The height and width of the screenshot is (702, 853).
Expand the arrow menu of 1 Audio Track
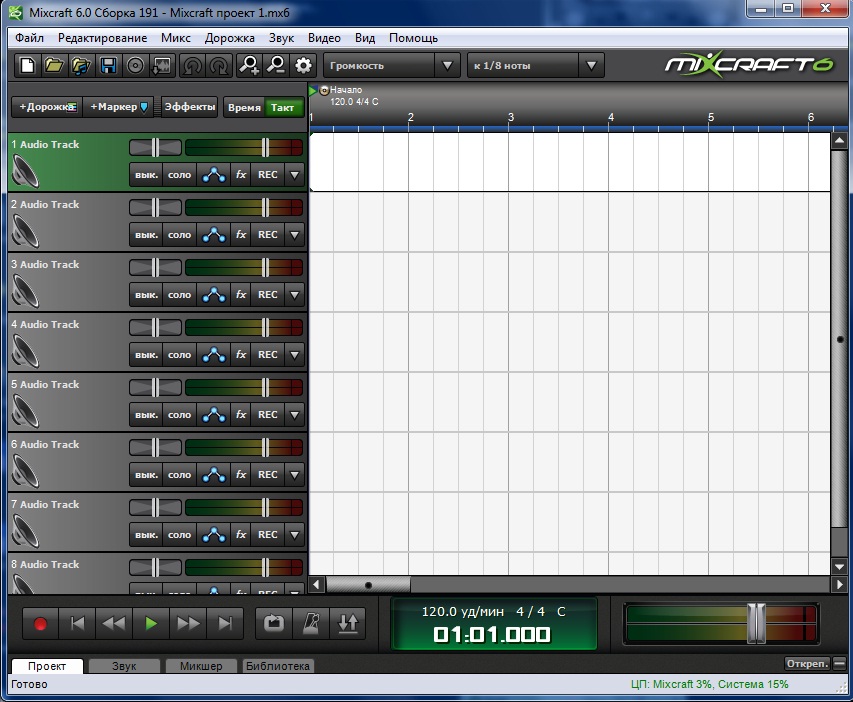click(295, 175)
